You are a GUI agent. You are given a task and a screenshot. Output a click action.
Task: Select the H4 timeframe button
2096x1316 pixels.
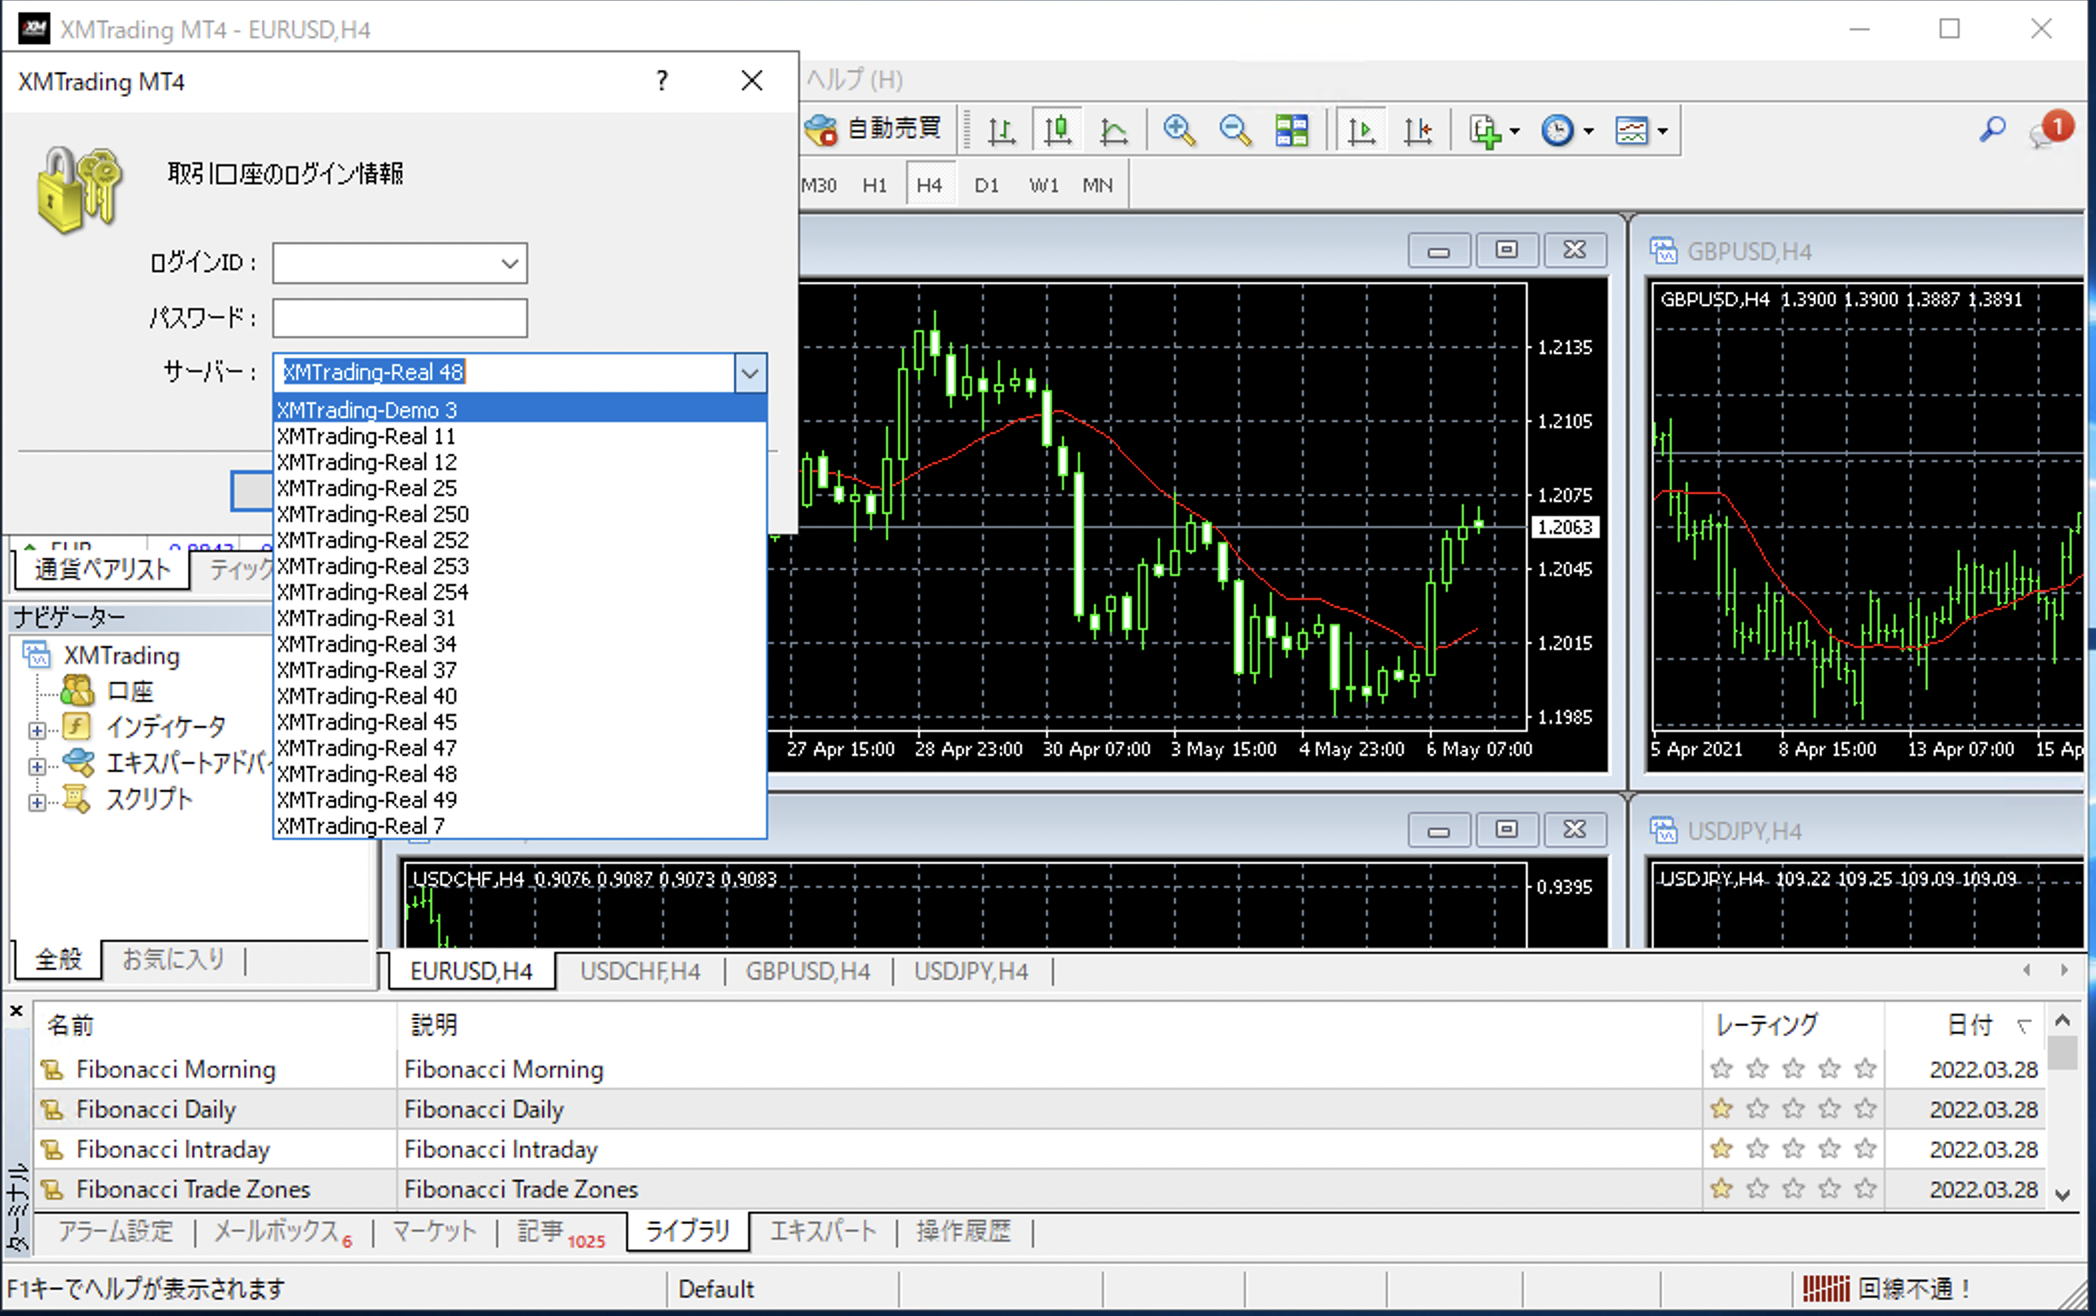click(x=929, y=185)
